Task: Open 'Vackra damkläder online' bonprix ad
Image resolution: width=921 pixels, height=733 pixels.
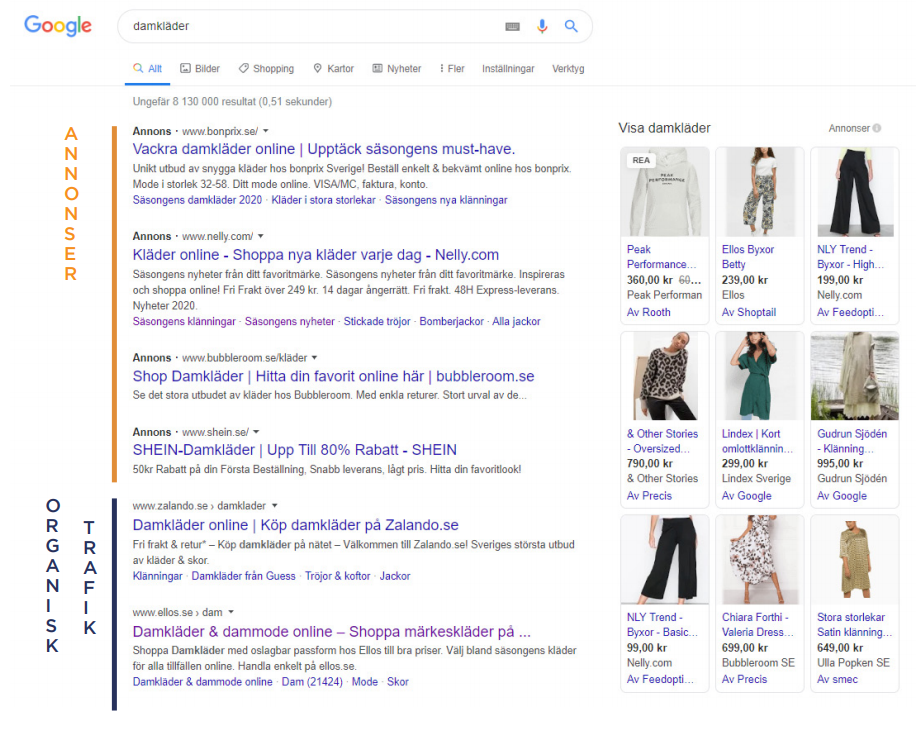Action: [324, 149]
